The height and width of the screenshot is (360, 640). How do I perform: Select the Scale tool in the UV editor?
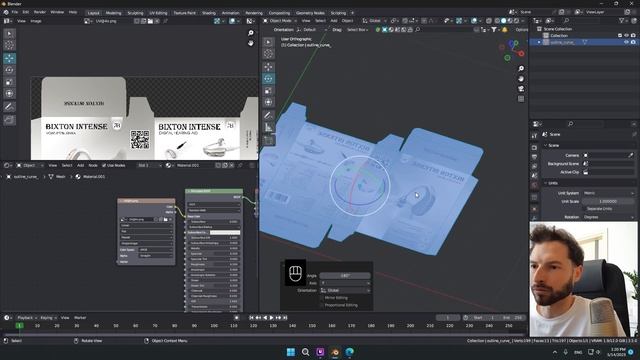(x=9, y=82)
